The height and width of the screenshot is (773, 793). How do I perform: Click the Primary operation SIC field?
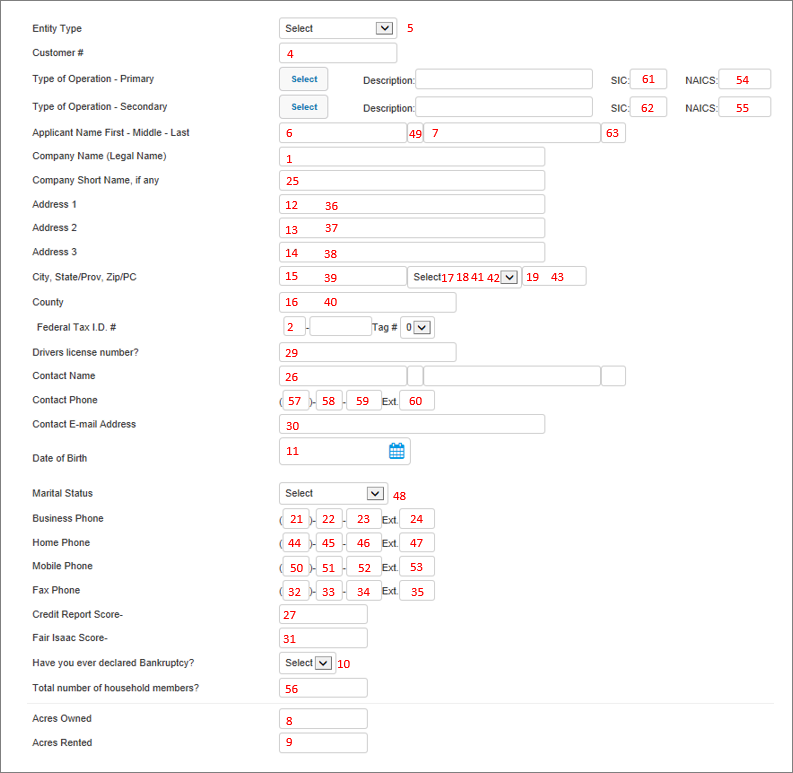[x=648, y=79]
